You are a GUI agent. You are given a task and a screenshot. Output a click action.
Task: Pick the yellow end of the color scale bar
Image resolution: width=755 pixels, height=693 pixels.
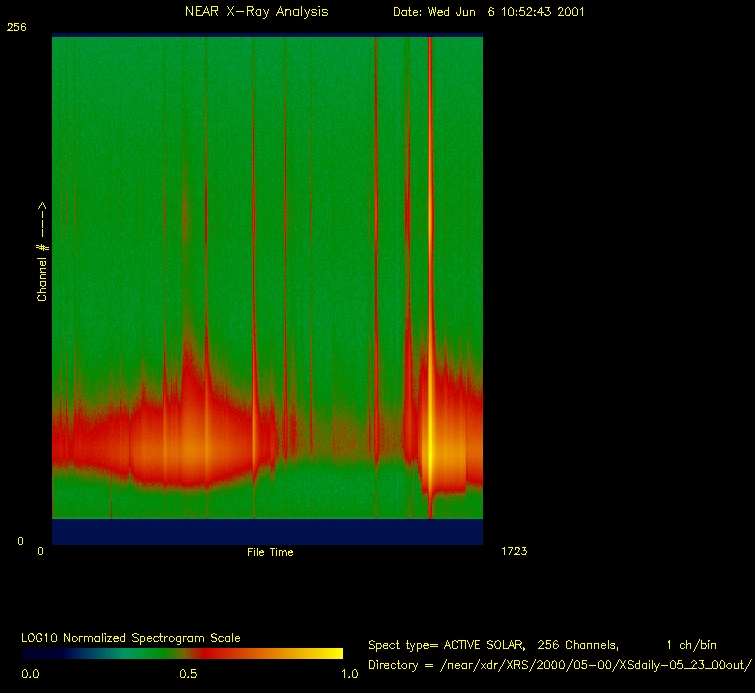pyautogui.click(x=330, y=654)
